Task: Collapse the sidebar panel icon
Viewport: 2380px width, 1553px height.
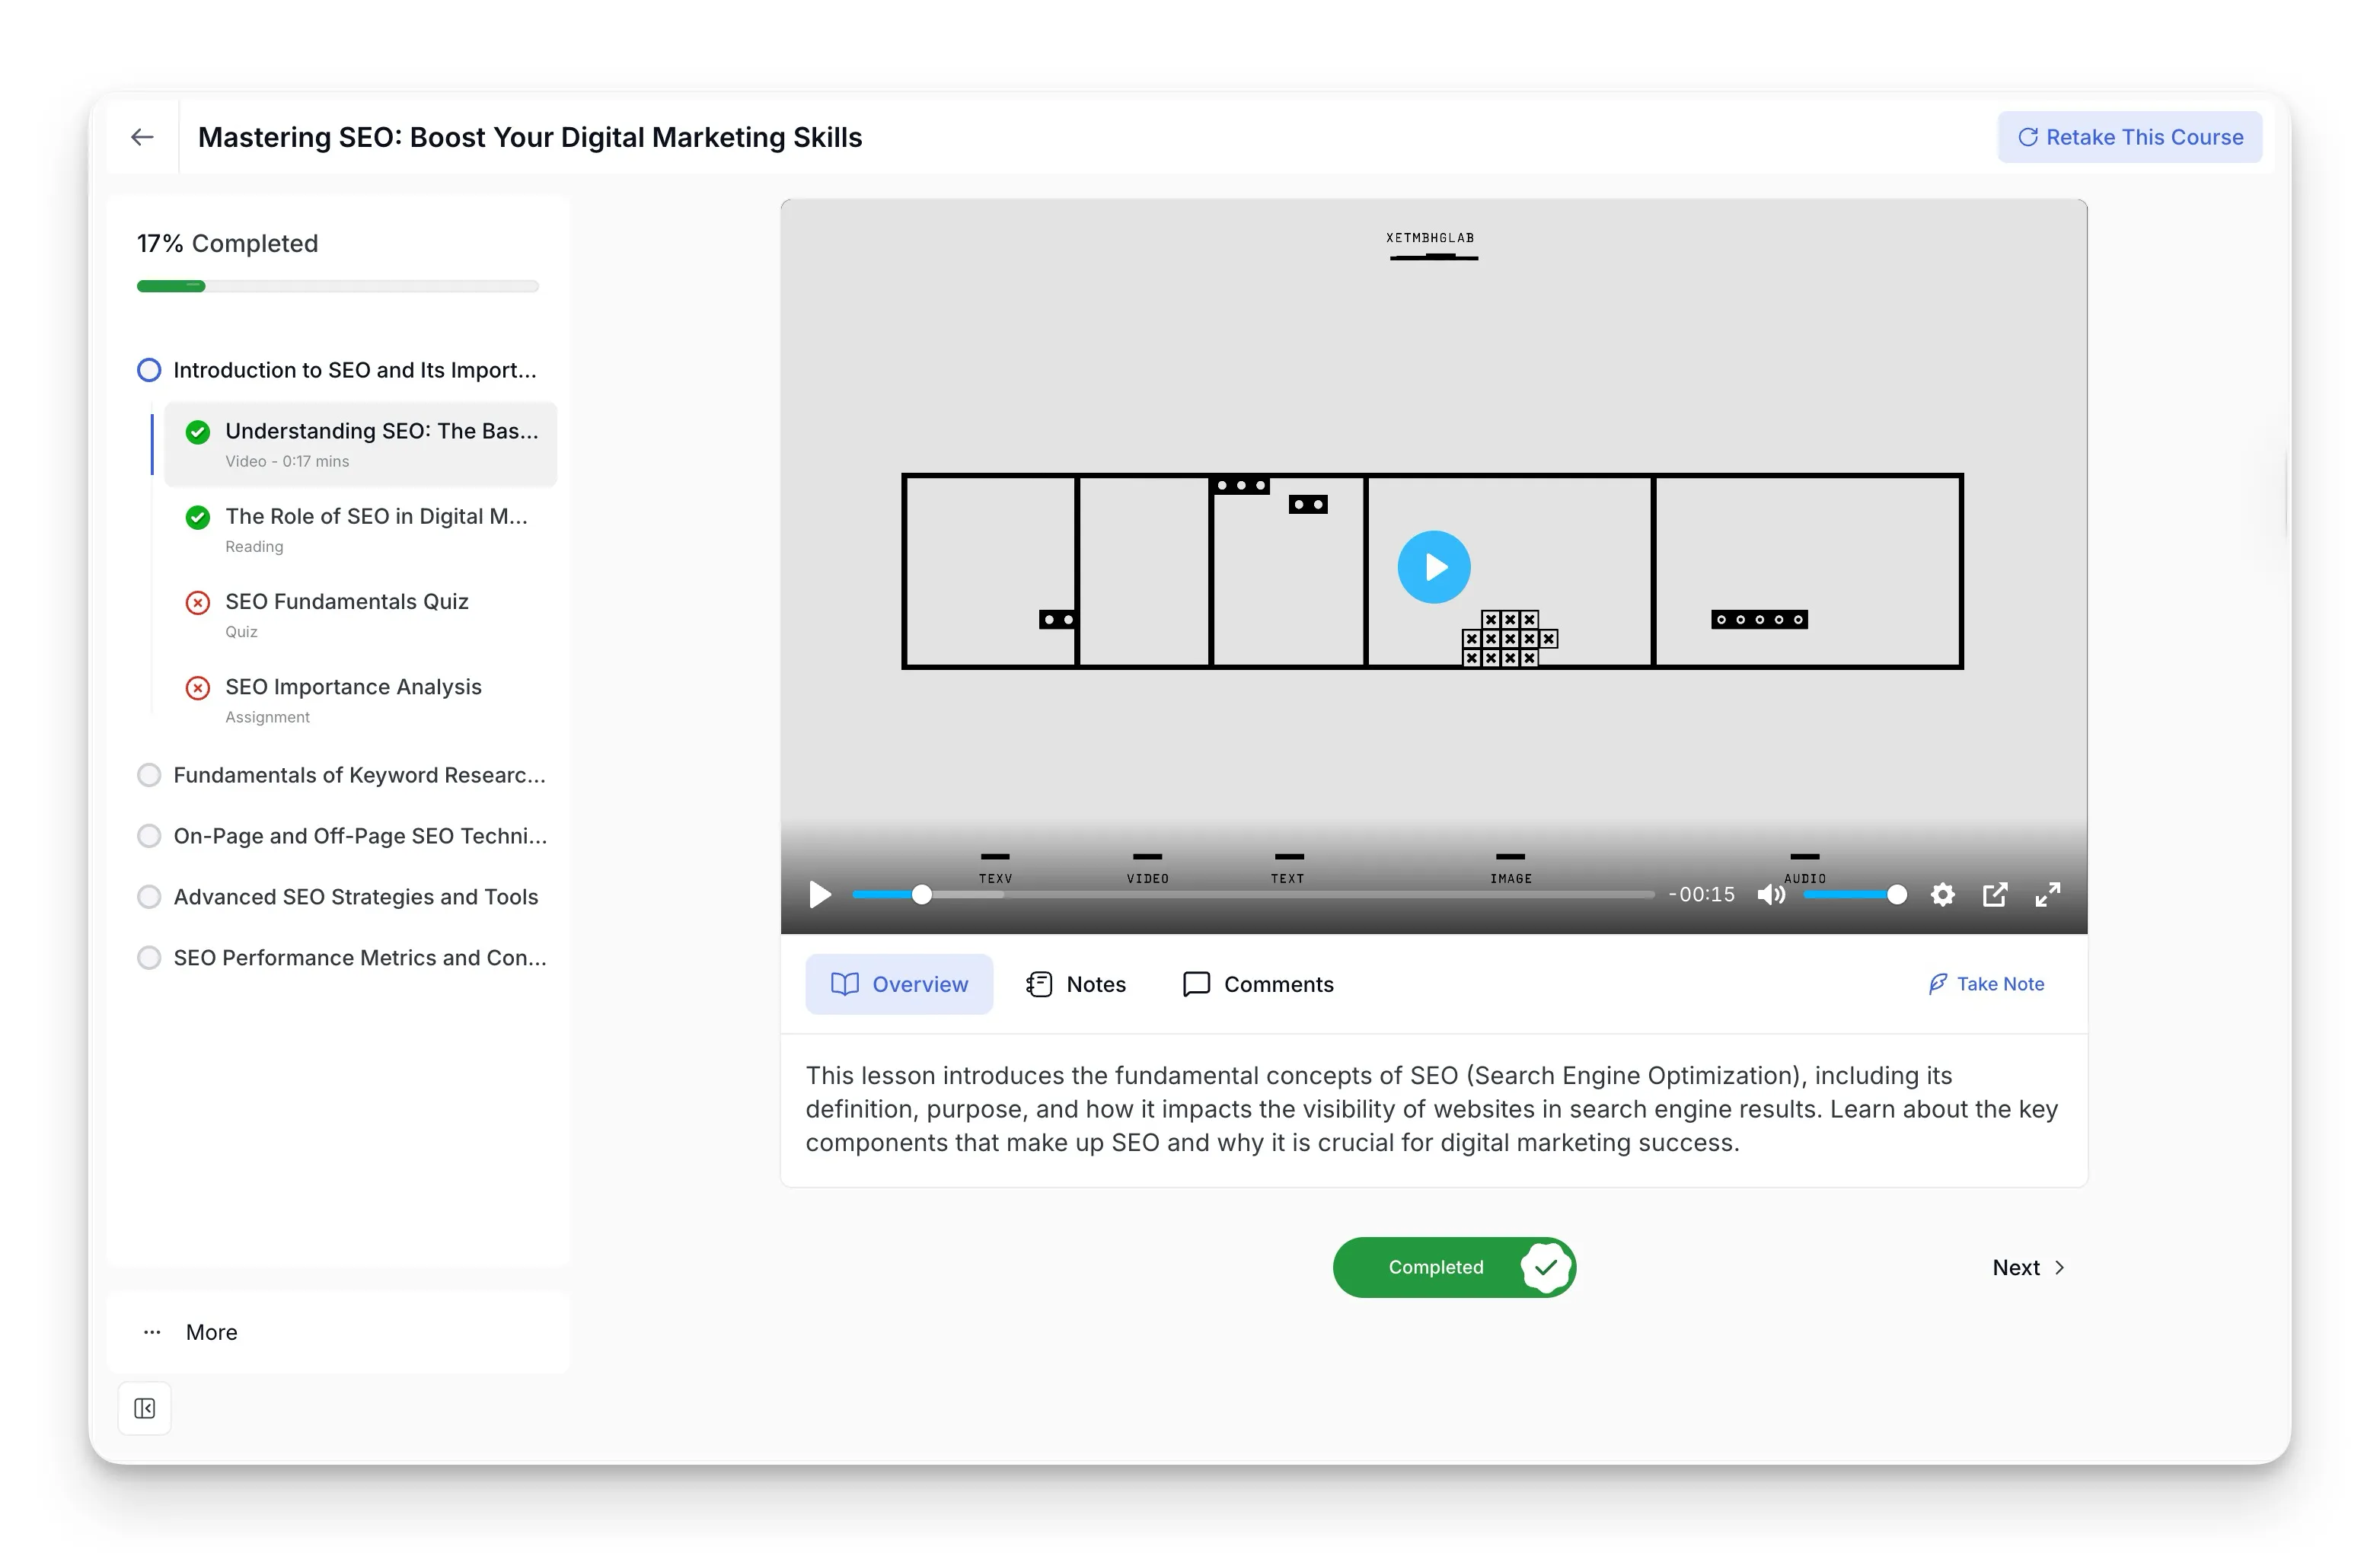Action: point(145,1408)
